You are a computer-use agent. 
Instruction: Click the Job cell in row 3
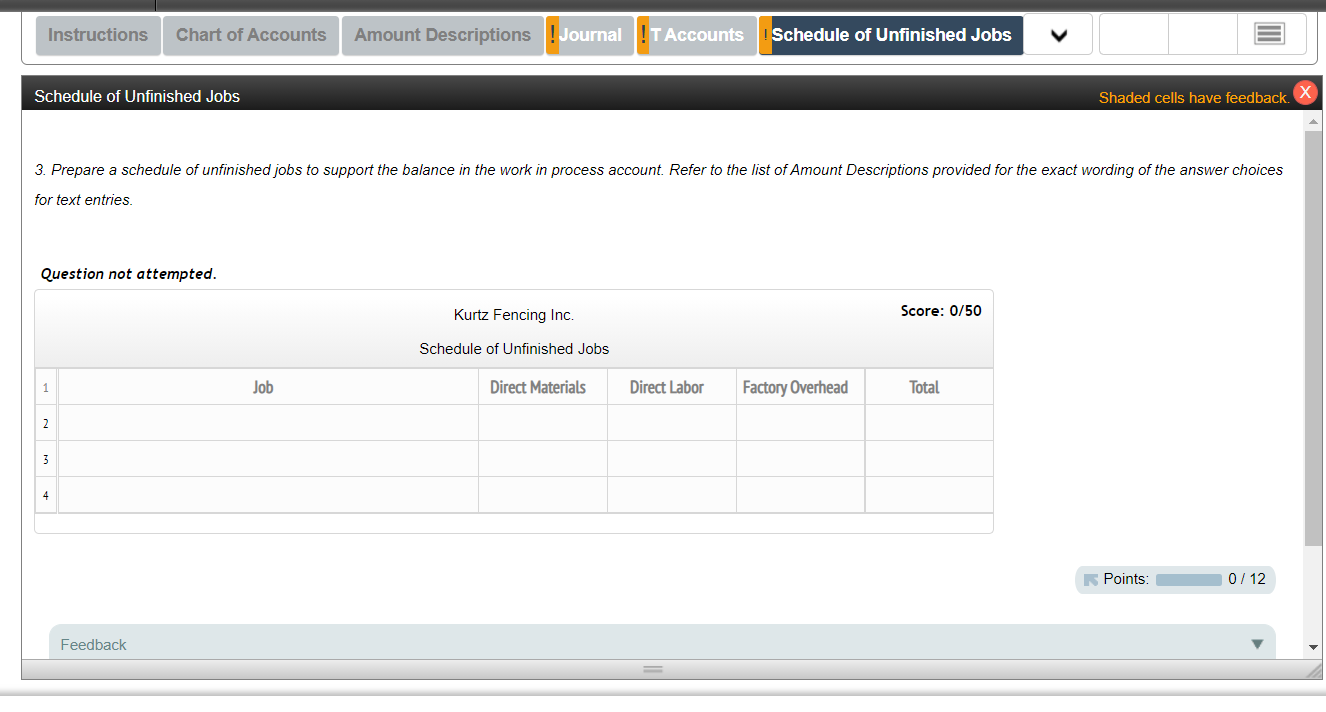[268, 459]
